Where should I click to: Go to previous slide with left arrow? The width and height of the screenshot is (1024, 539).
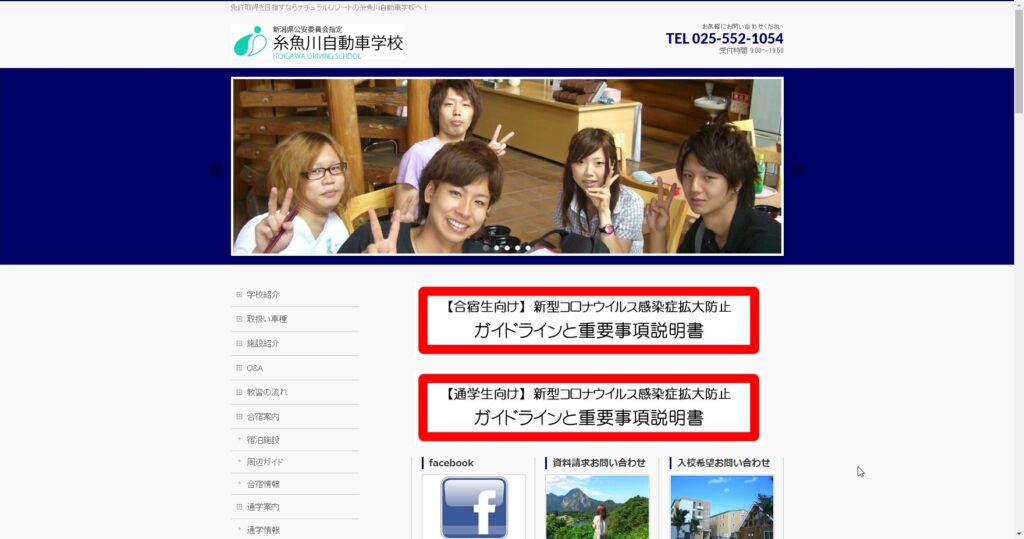pos(217,170)
